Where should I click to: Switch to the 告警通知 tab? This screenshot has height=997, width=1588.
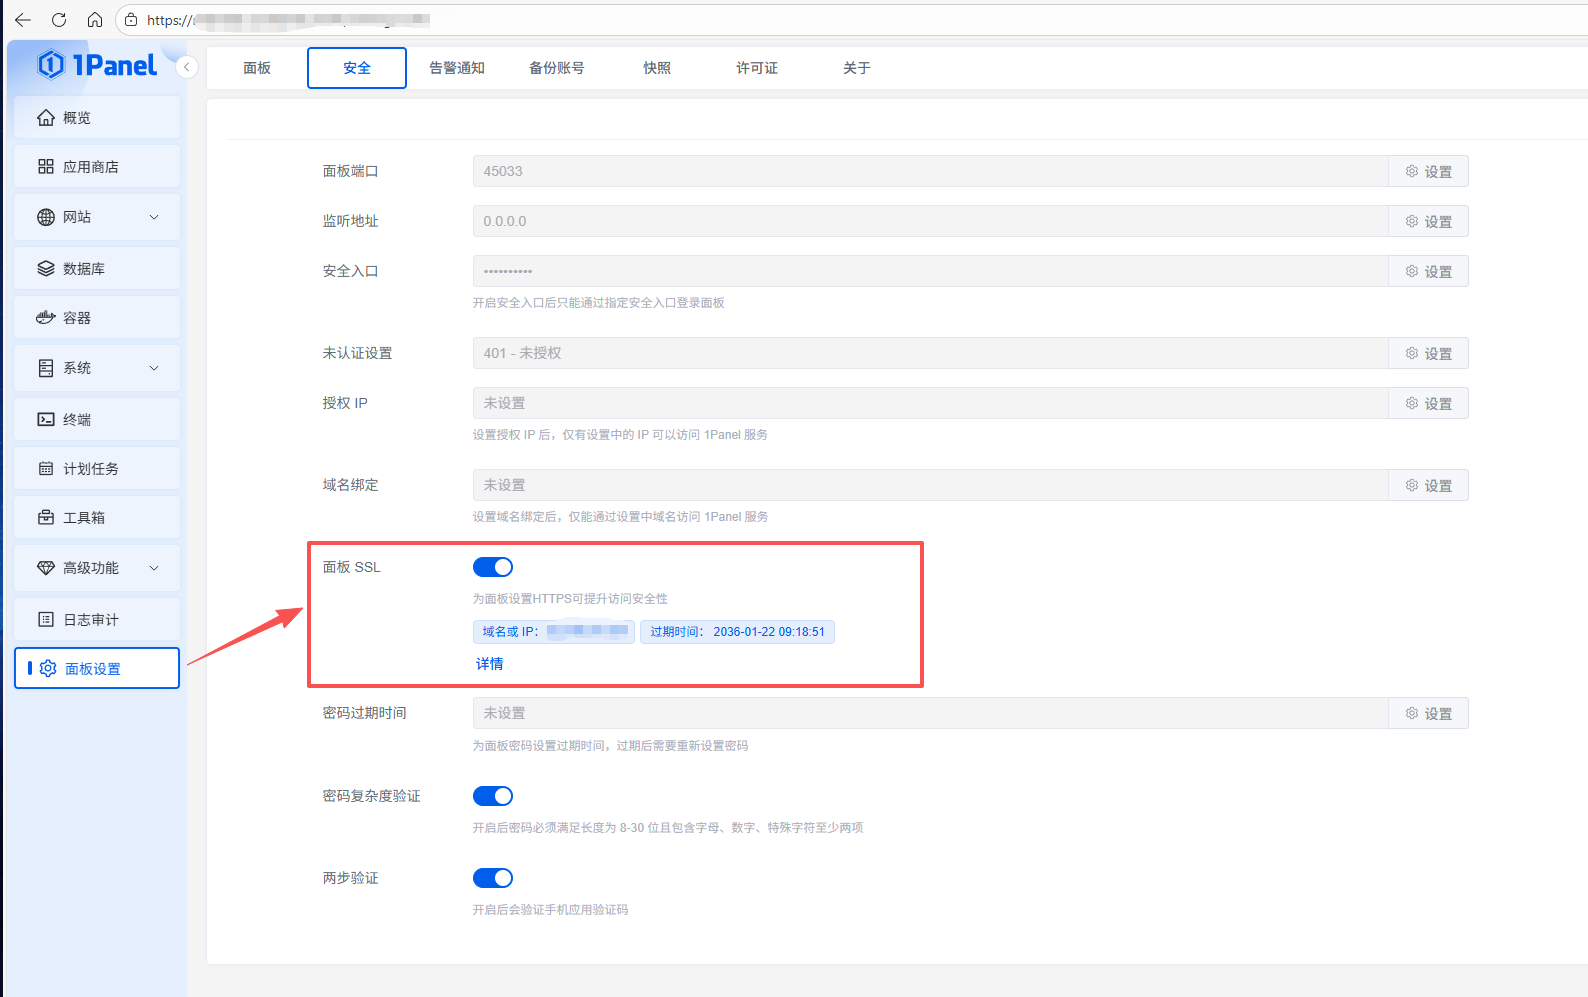457,68
